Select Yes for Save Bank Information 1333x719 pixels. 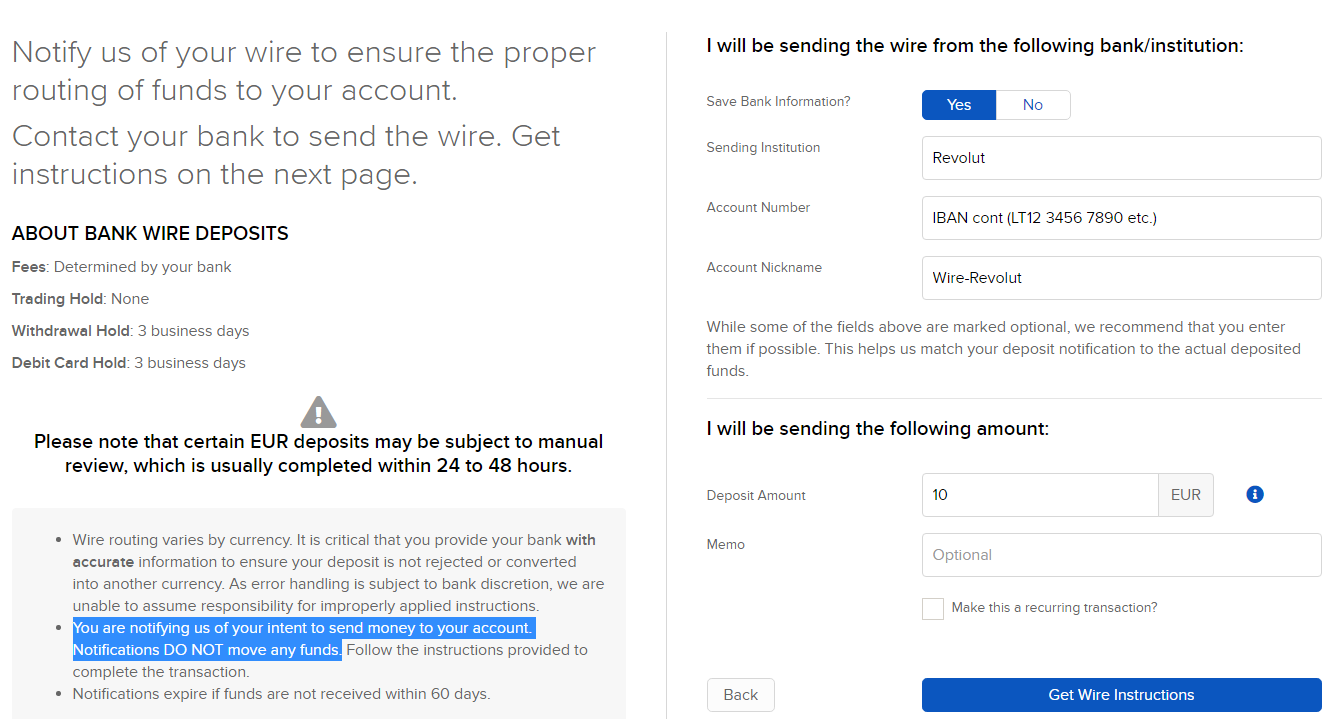(959, 105)
